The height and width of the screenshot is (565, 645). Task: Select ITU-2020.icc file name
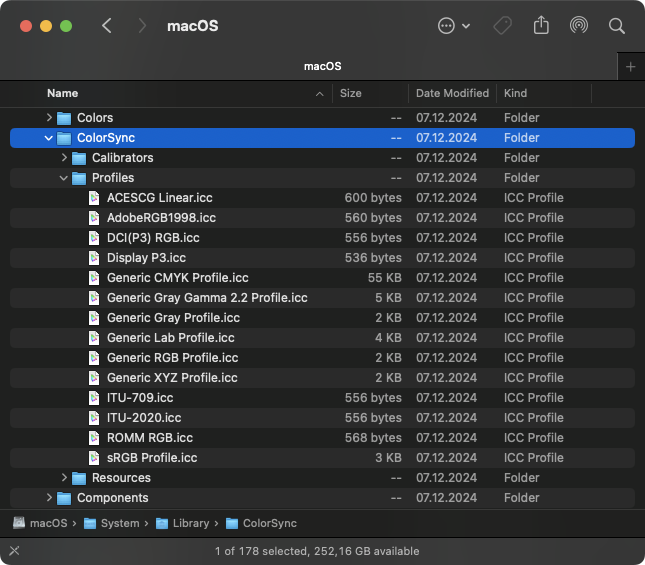144,418
